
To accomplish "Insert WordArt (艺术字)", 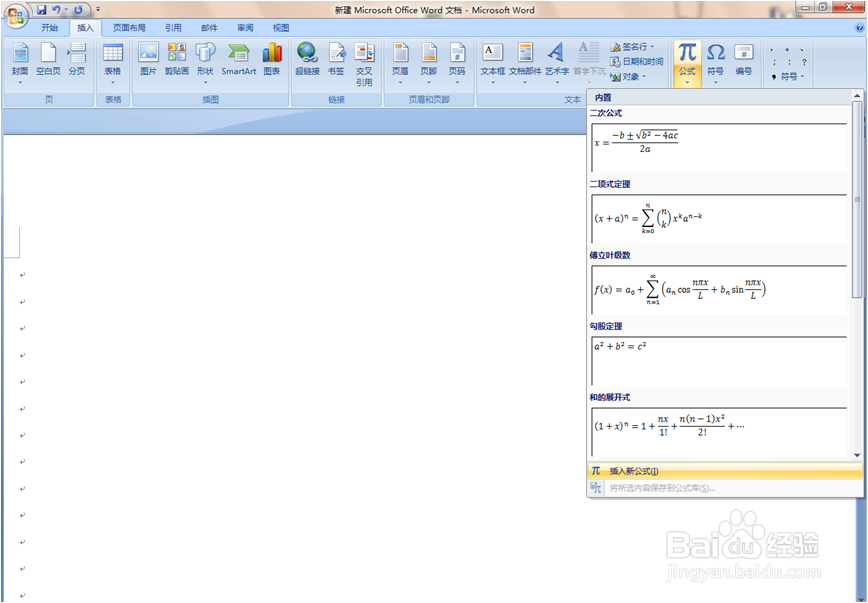I will [x=557, y=63].
